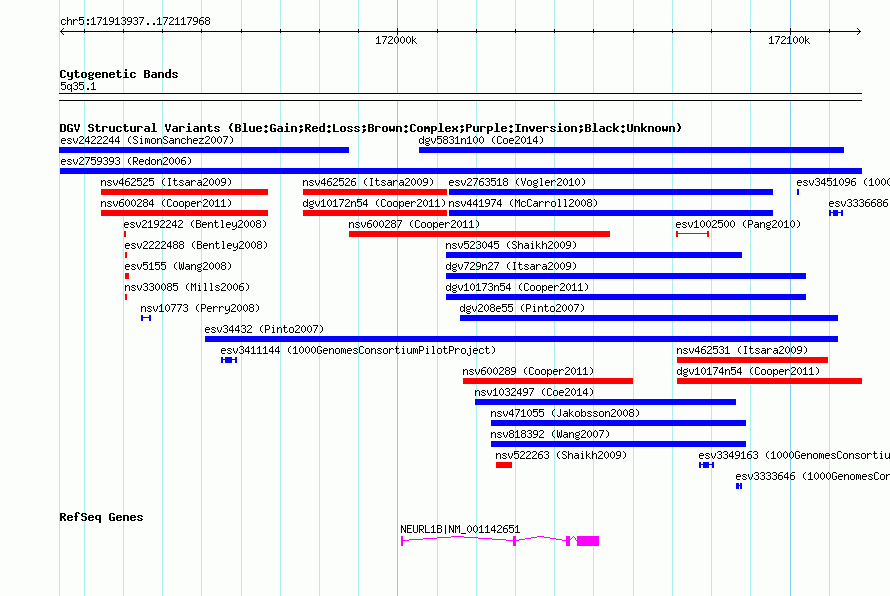Click the esv2222488 (Bentley2008) variant label
The image size is (890, 596).
click(196, 245)
